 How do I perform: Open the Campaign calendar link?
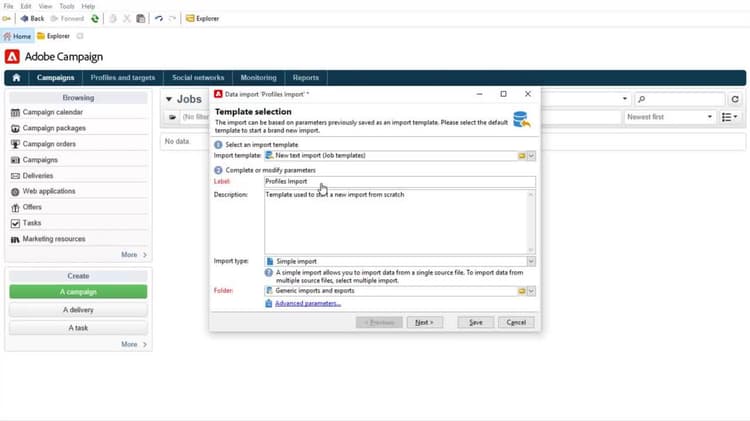coord(53,112)
